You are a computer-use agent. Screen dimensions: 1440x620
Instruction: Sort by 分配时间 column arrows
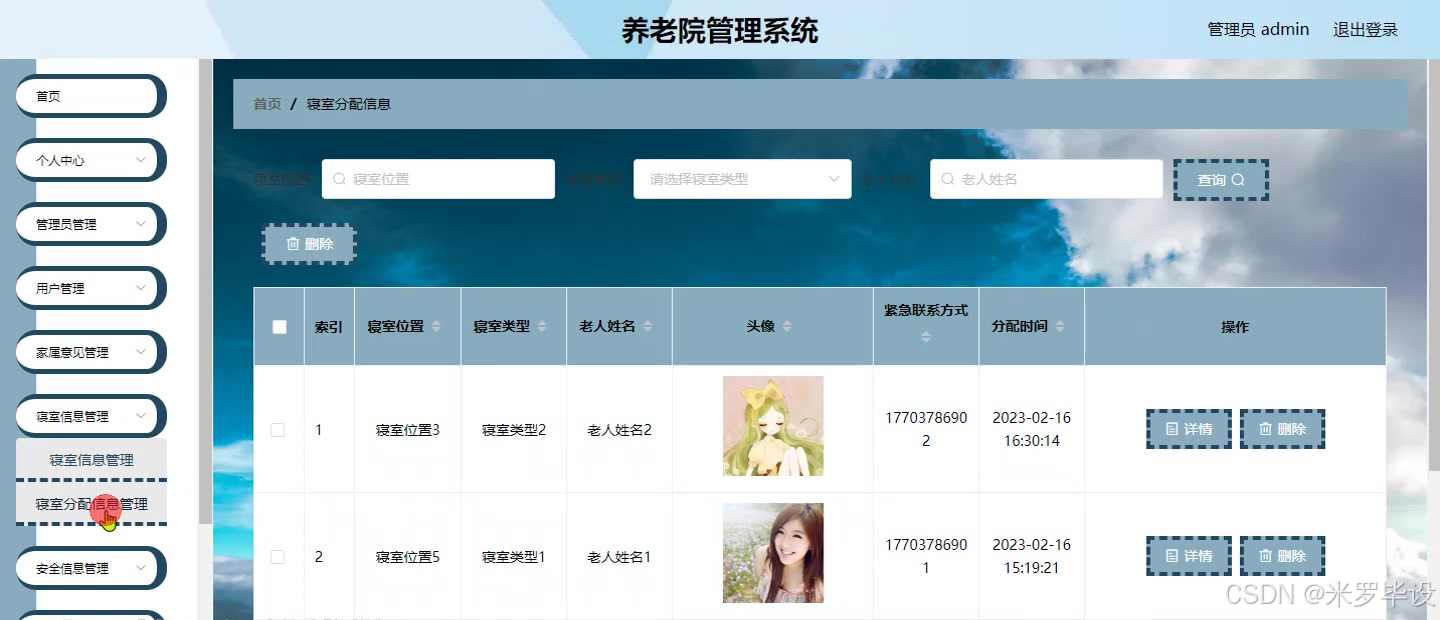click(1060, 327)
